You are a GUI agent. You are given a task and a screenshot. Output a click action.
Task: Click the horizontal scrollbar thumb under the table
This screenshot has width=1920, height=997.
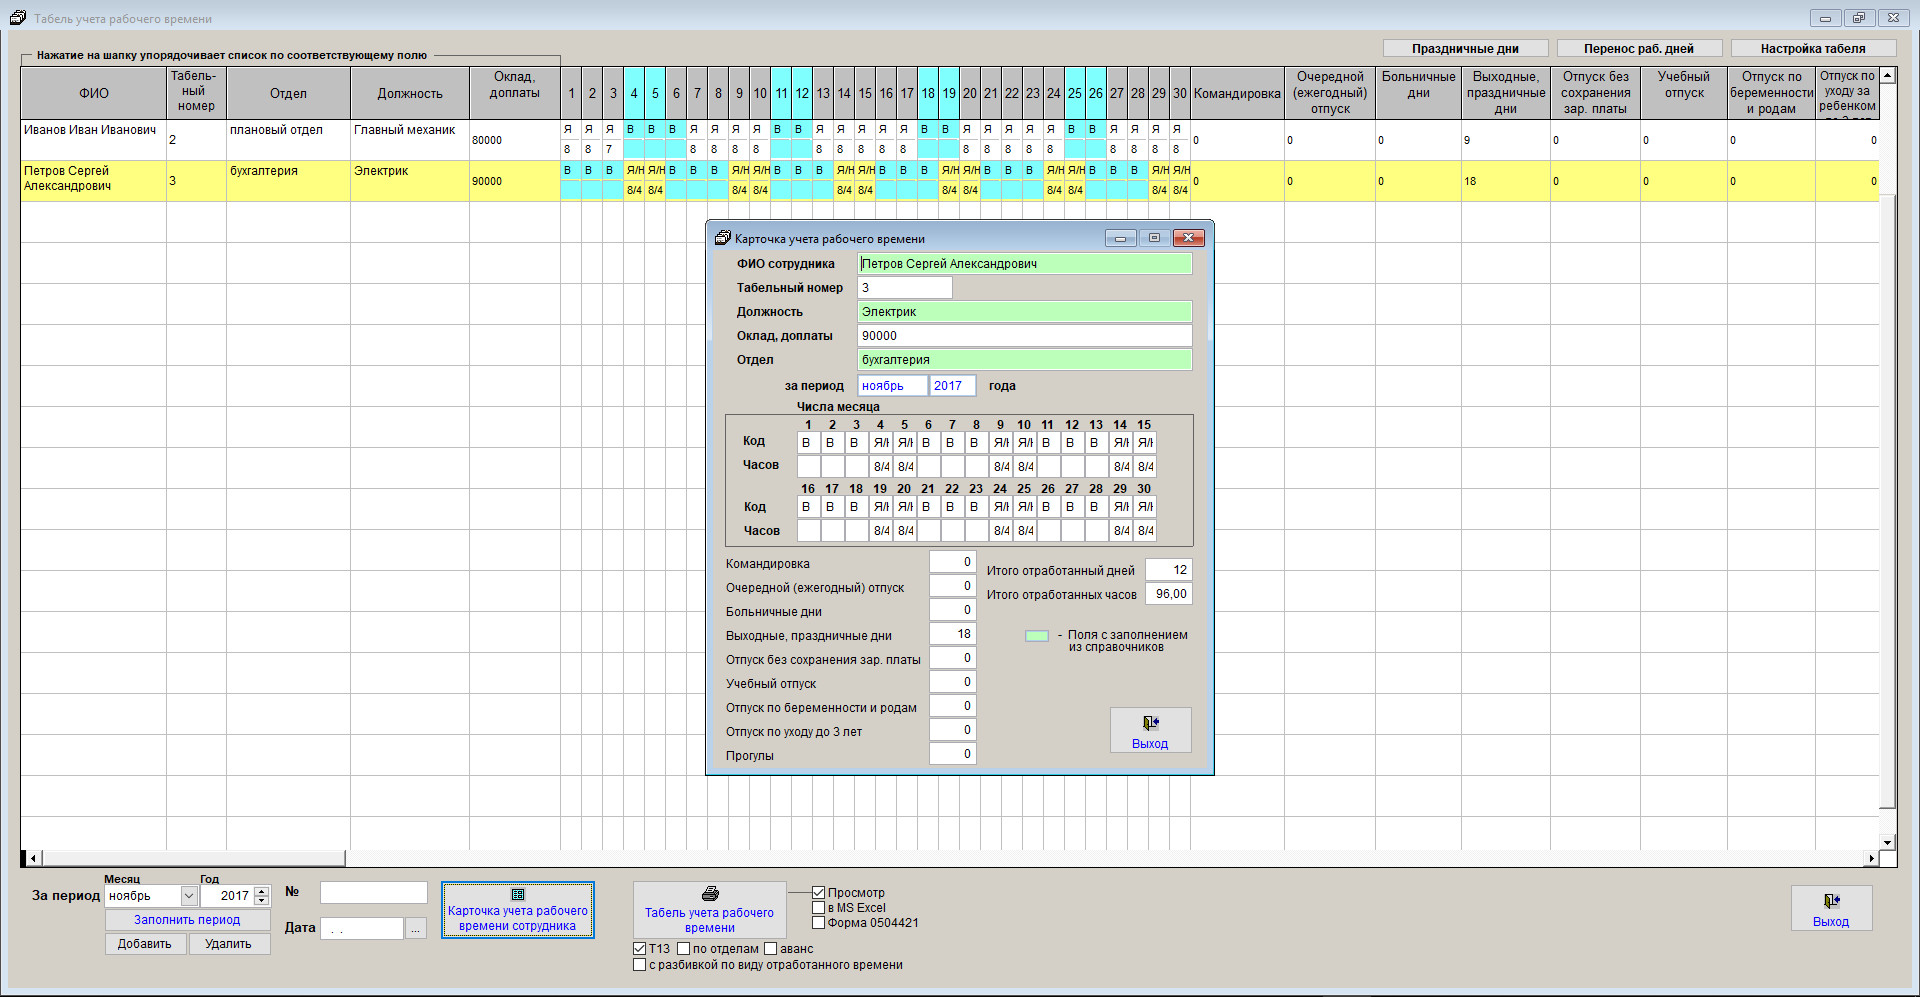[193, 858]
